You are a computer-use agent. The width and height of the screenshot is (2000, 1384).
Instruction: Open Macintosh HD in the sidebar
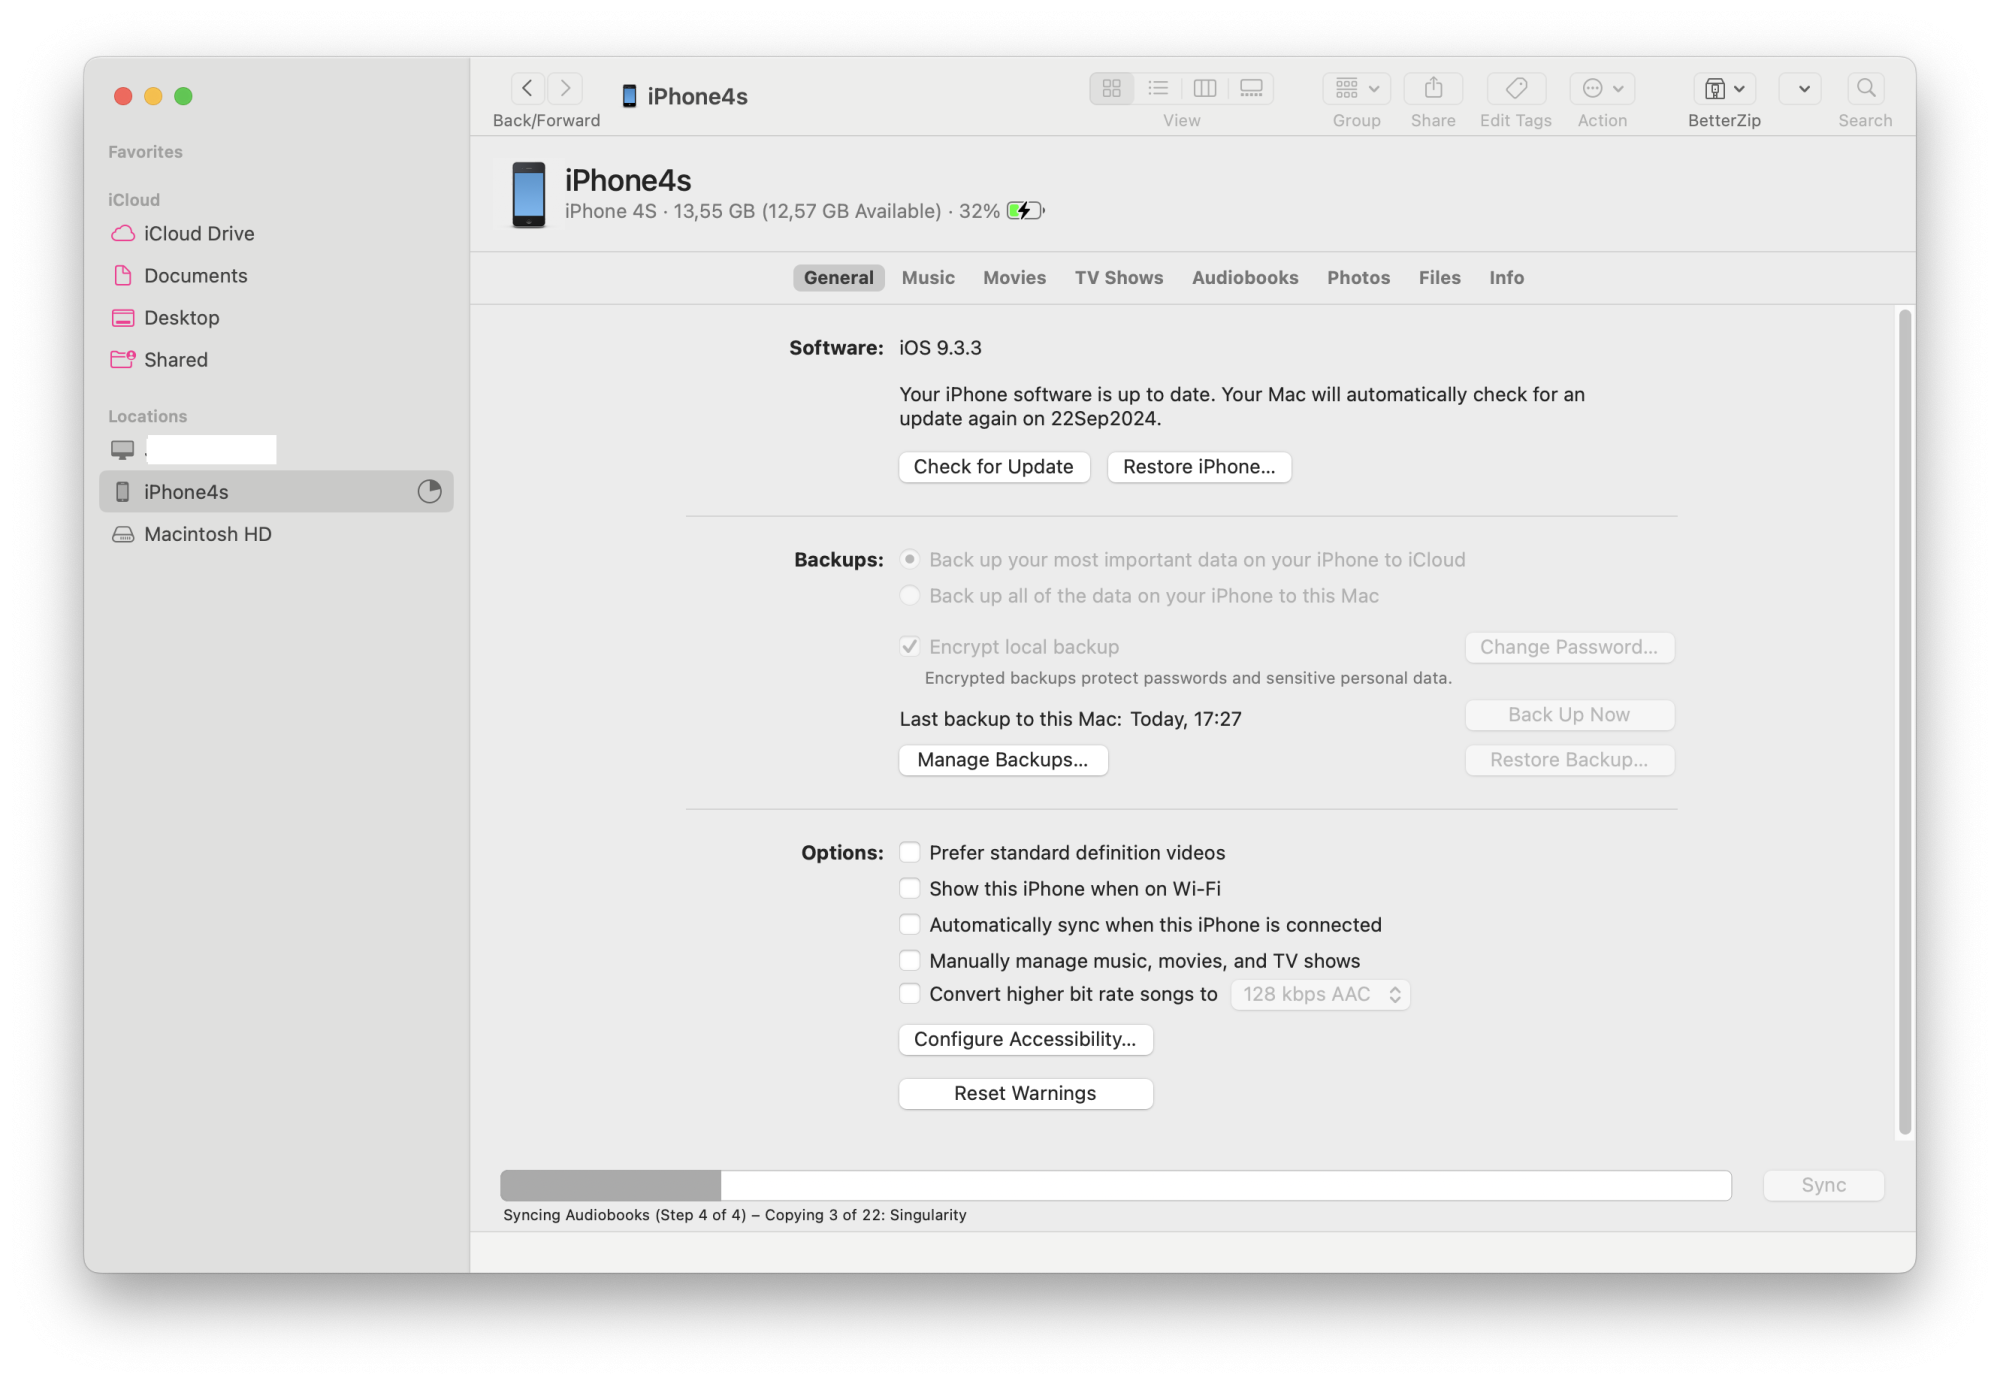tap(207, 534)
